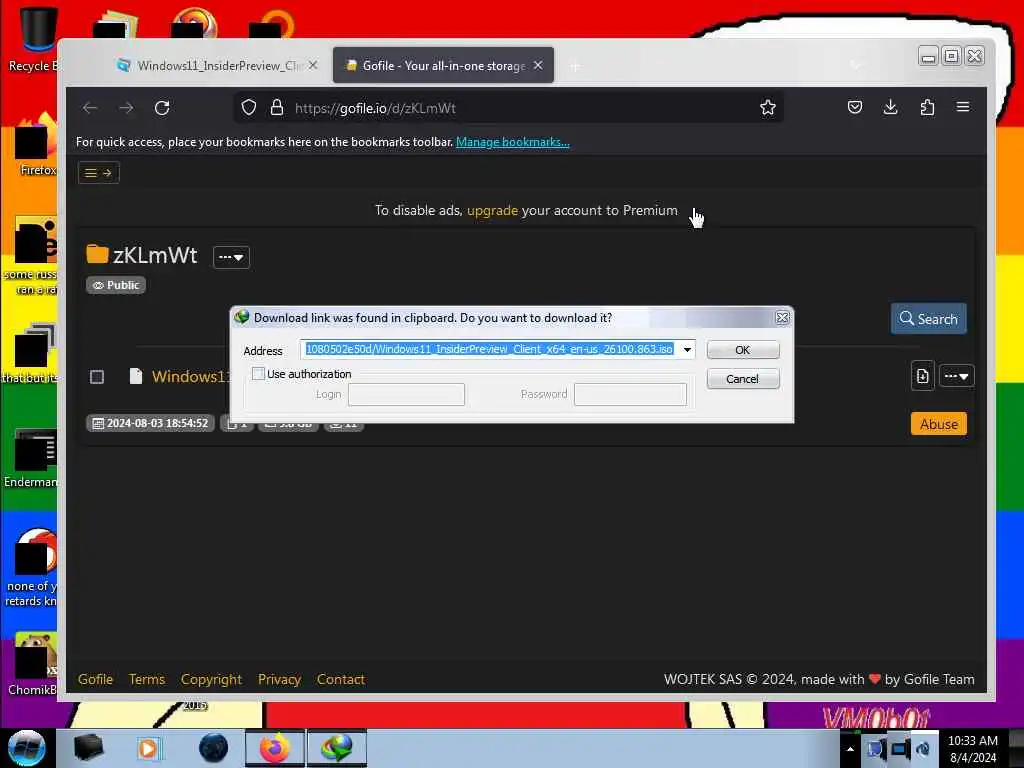The width and height of the screenshot is (1024, 768).
Task: Click the network tray icon
Action: tap(899, 749)
